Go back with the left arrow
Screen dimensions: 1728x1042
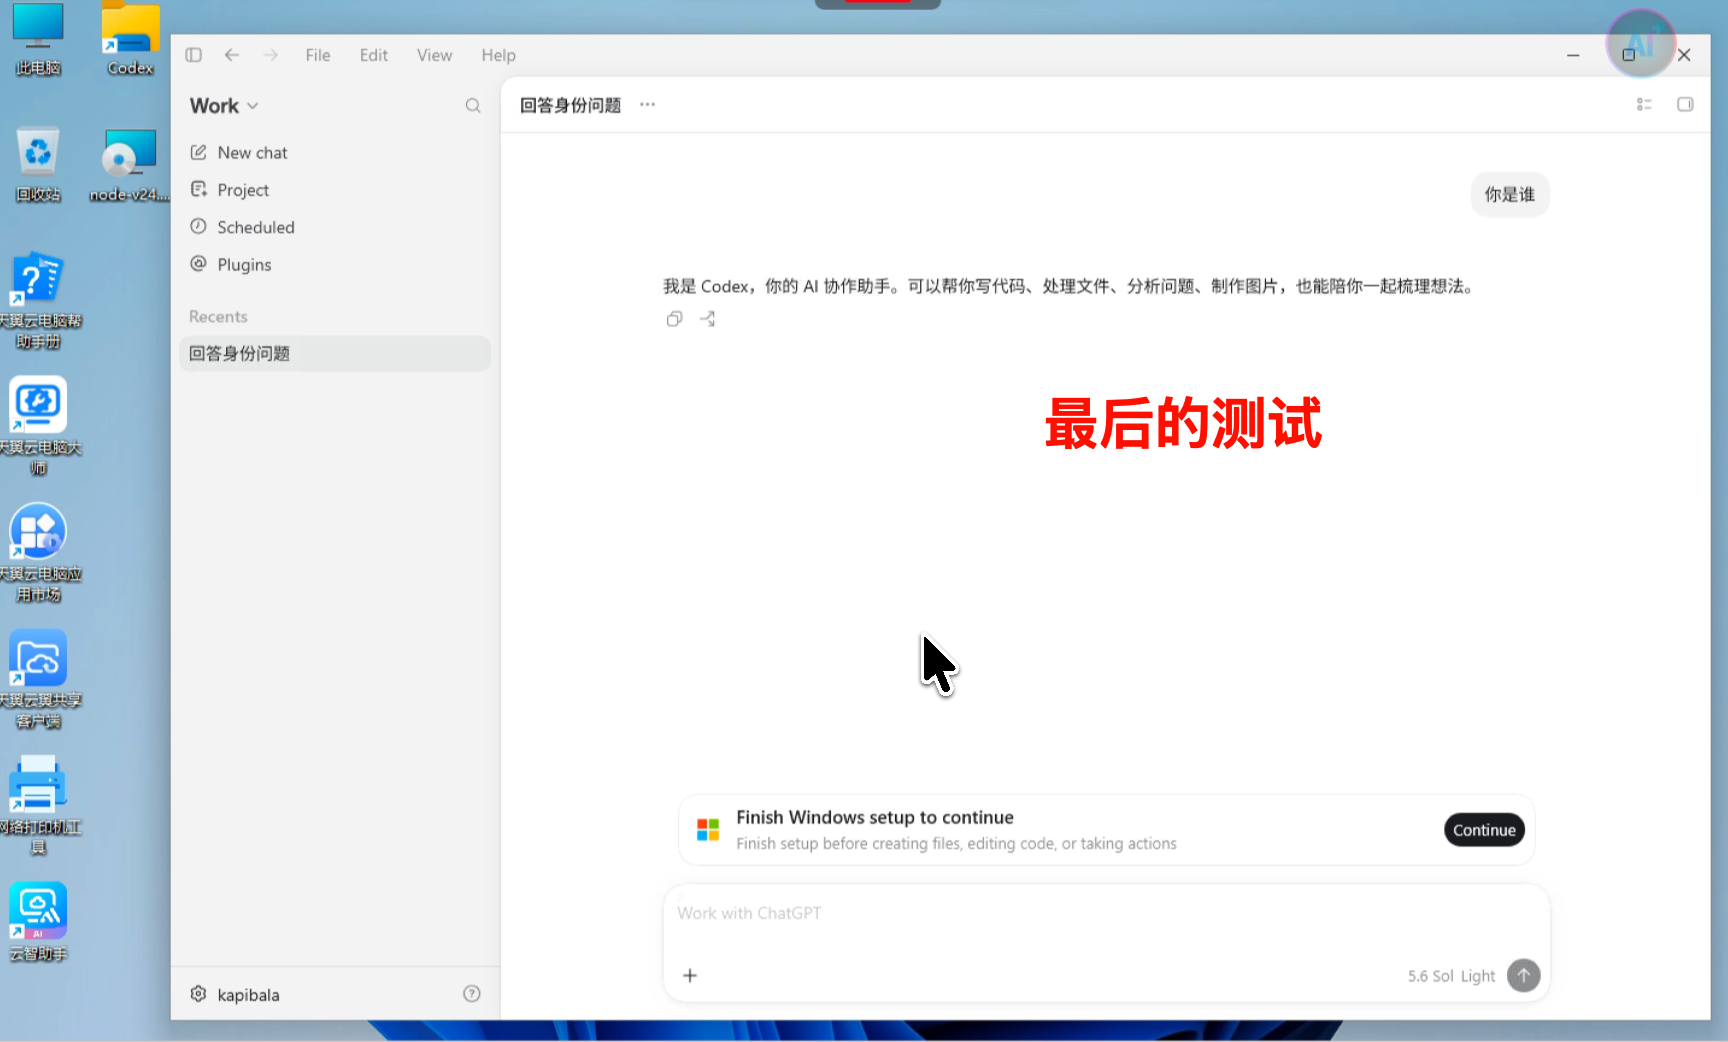(x=232, y=55)
